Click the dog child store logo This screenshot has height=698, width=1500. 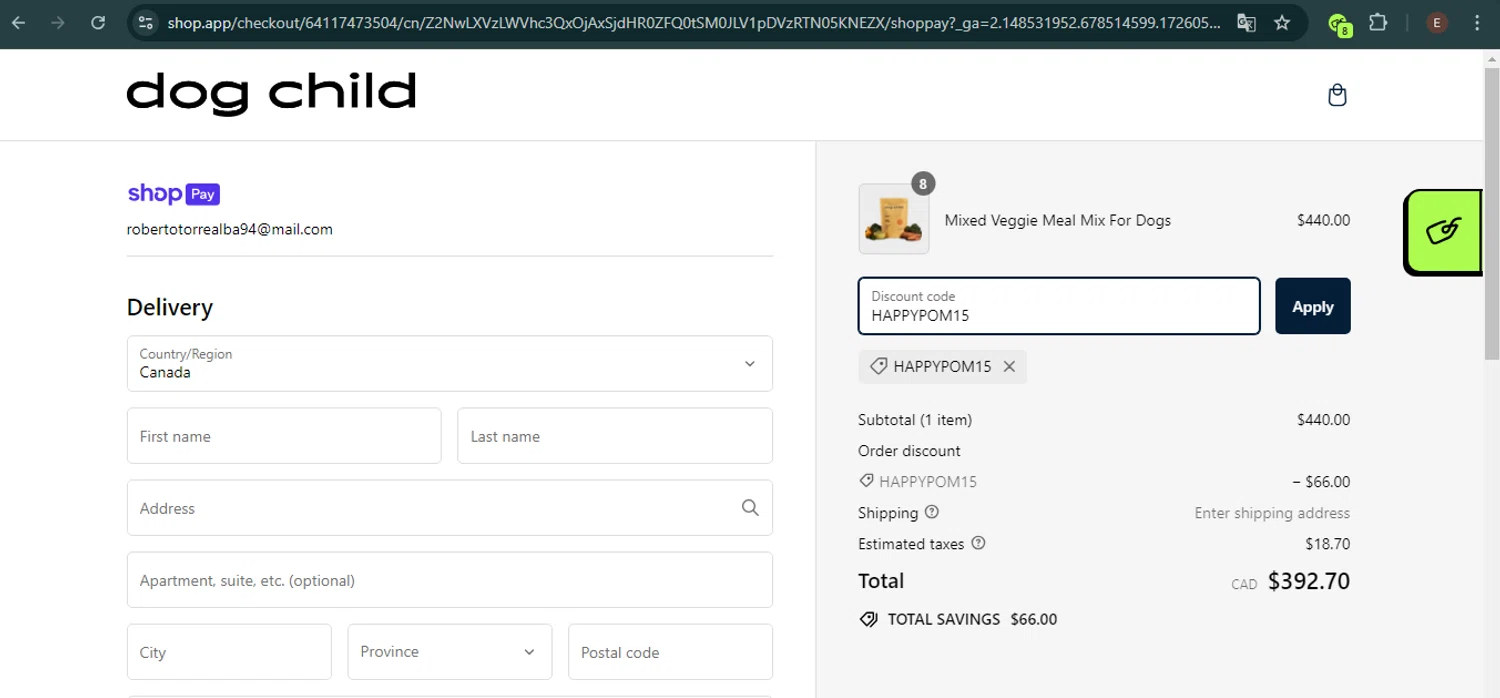point(271,95)
